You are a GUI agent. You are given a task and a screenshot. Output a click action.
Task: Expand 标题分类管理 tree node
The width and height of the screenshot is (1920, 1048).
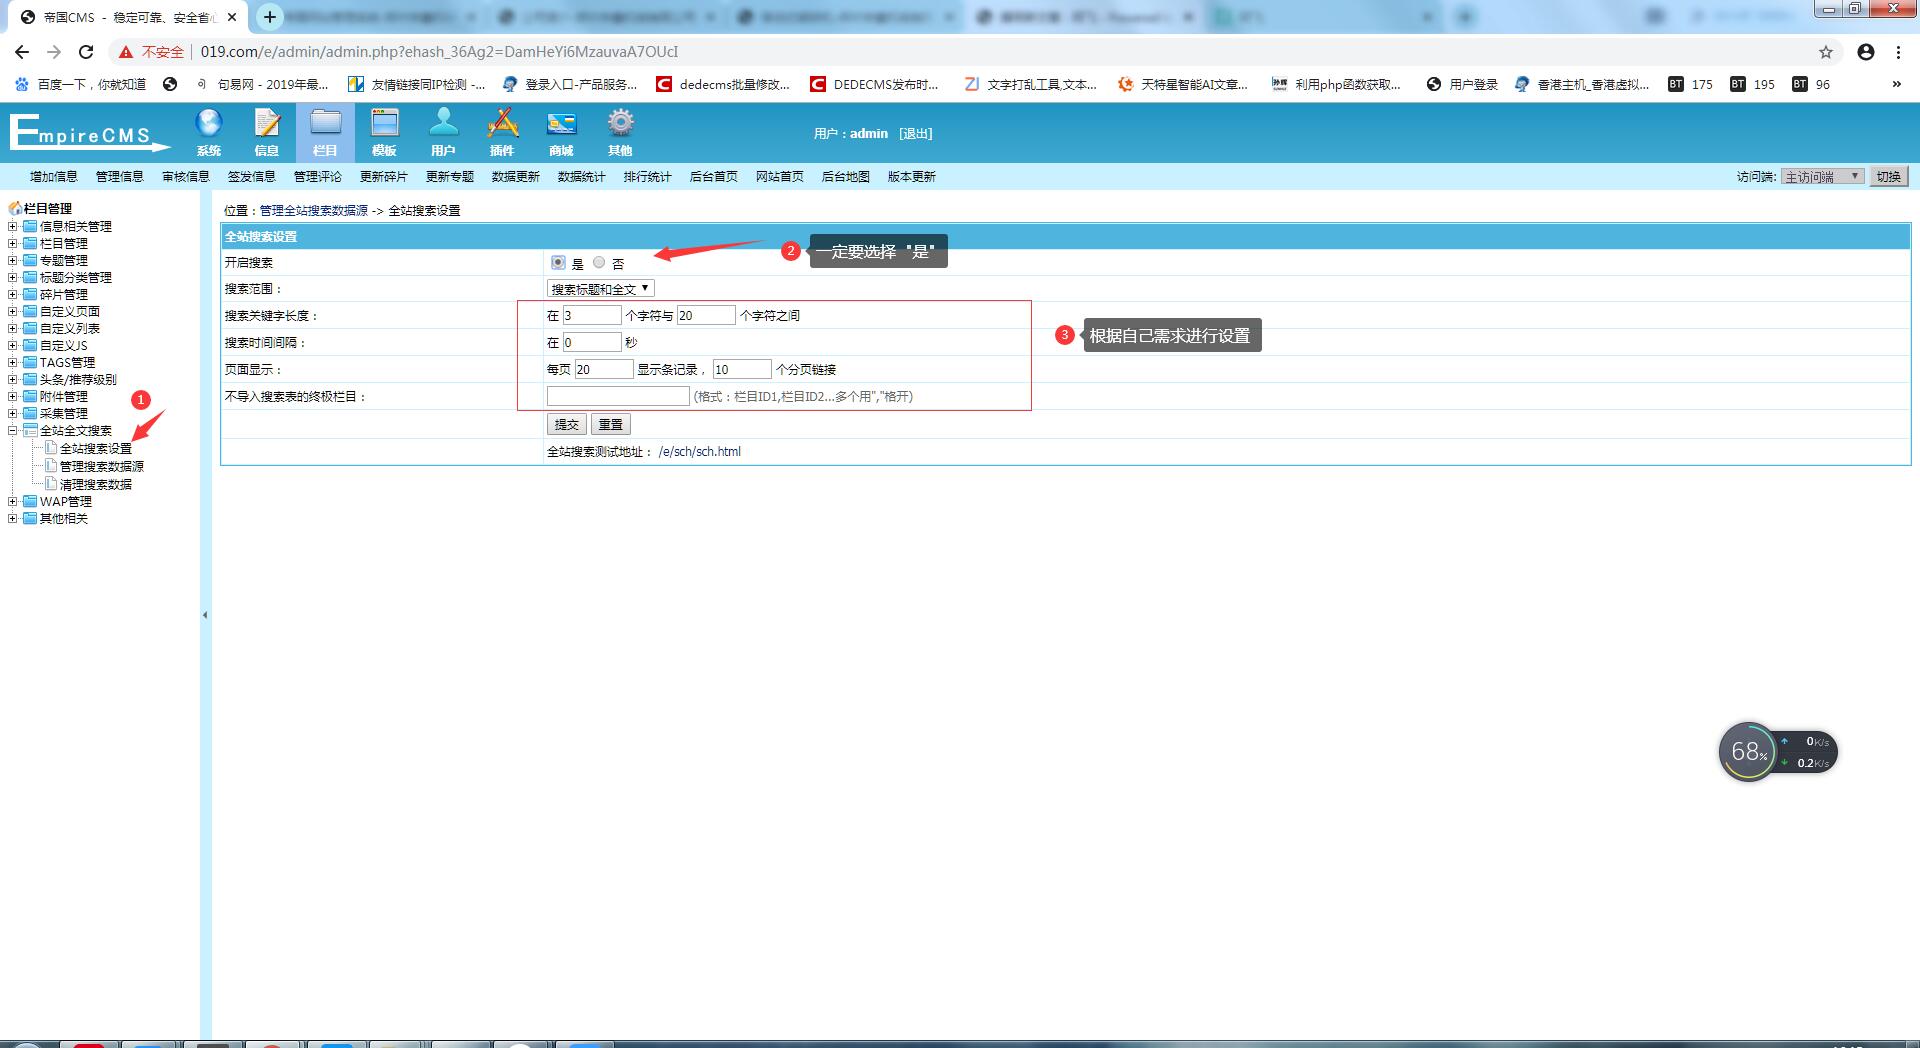(x=13, y=277)
